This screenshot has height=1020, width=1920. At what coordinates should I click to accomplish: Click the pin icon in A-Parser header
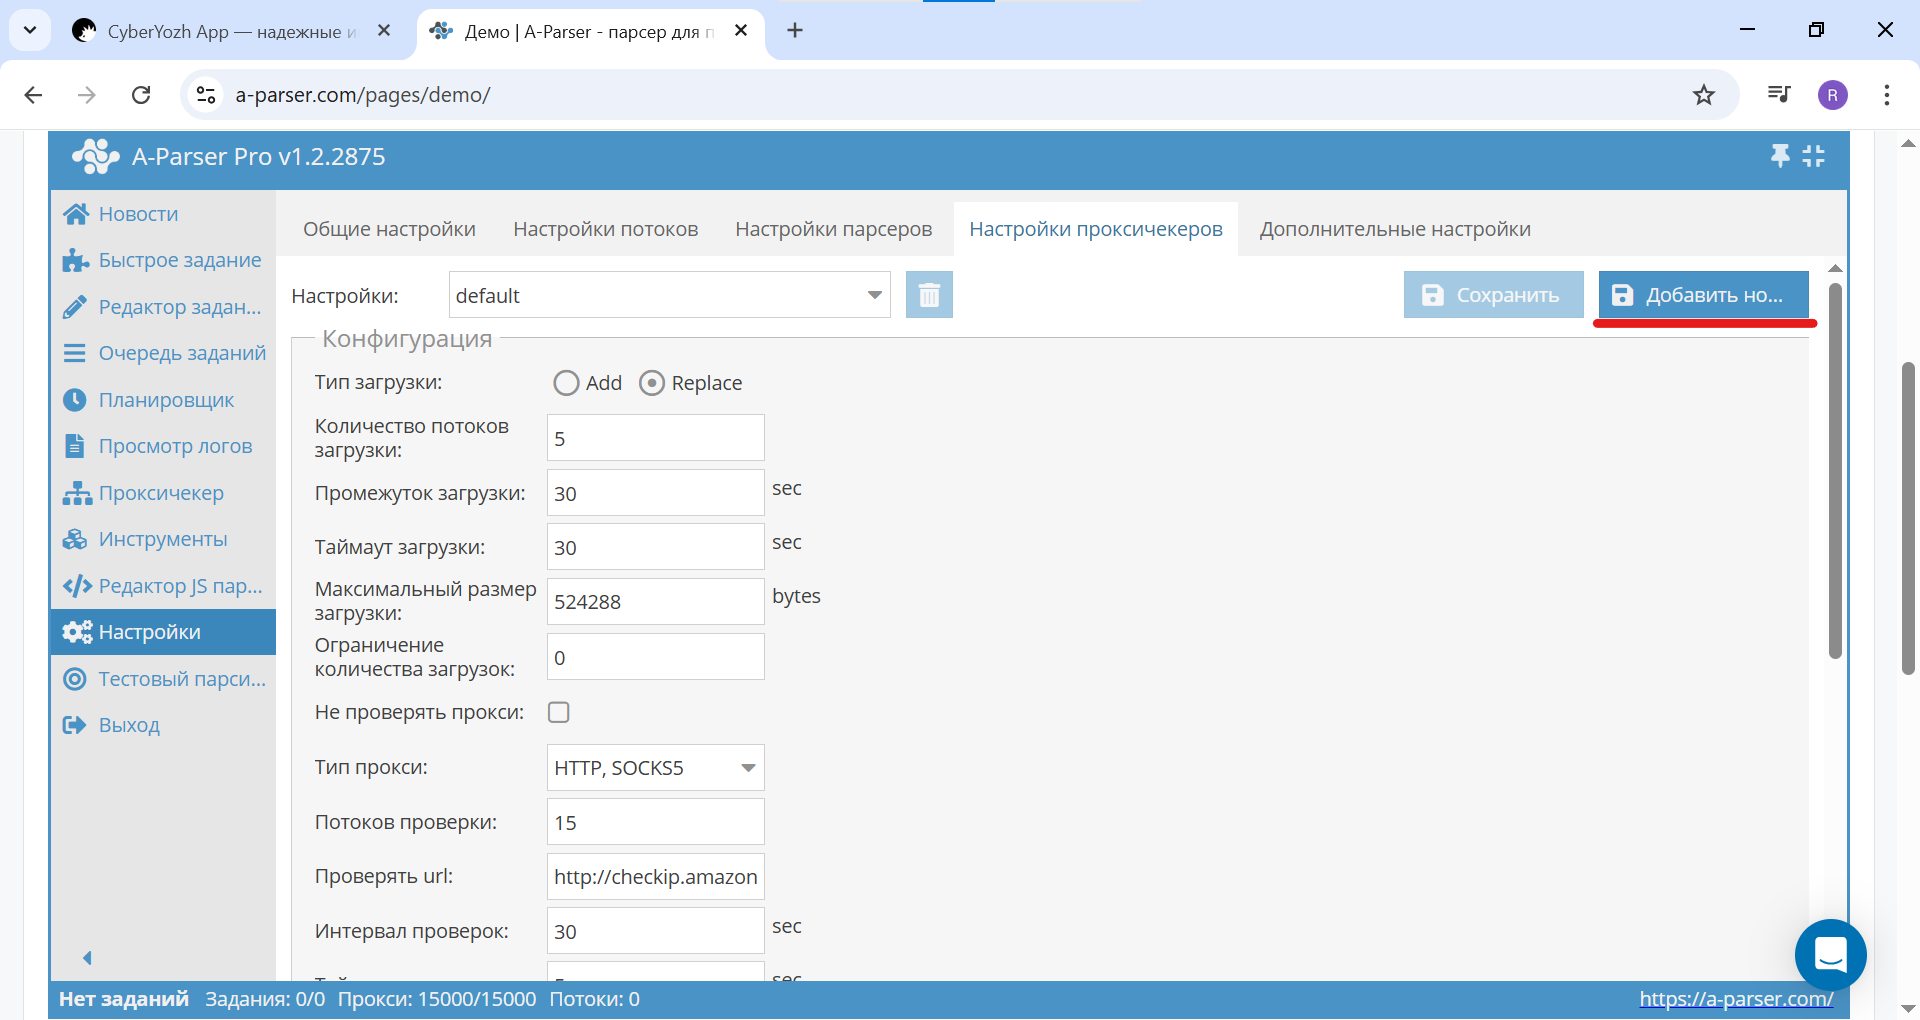[x=1780, y=156]
